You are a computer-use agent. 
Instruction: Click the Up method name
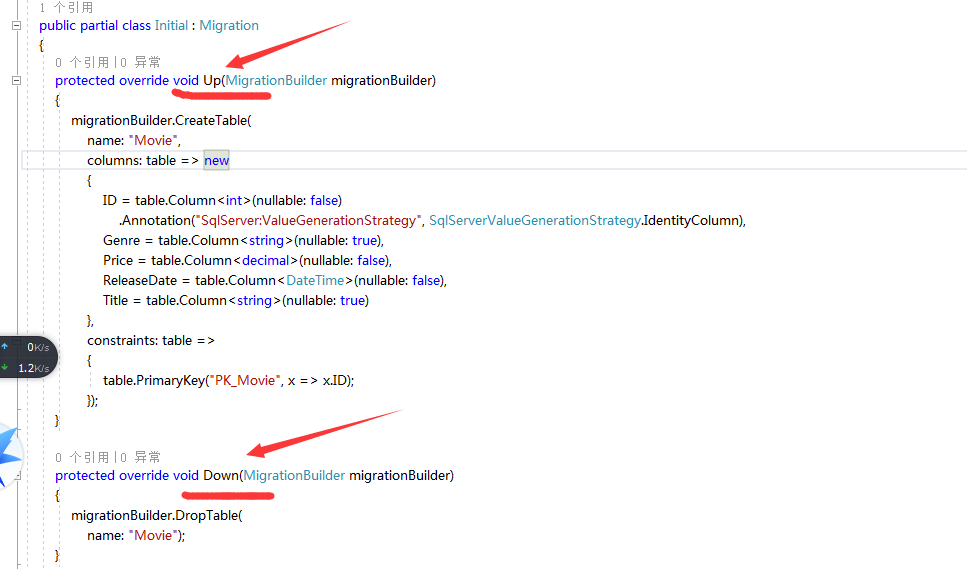(x=212, y=80)
